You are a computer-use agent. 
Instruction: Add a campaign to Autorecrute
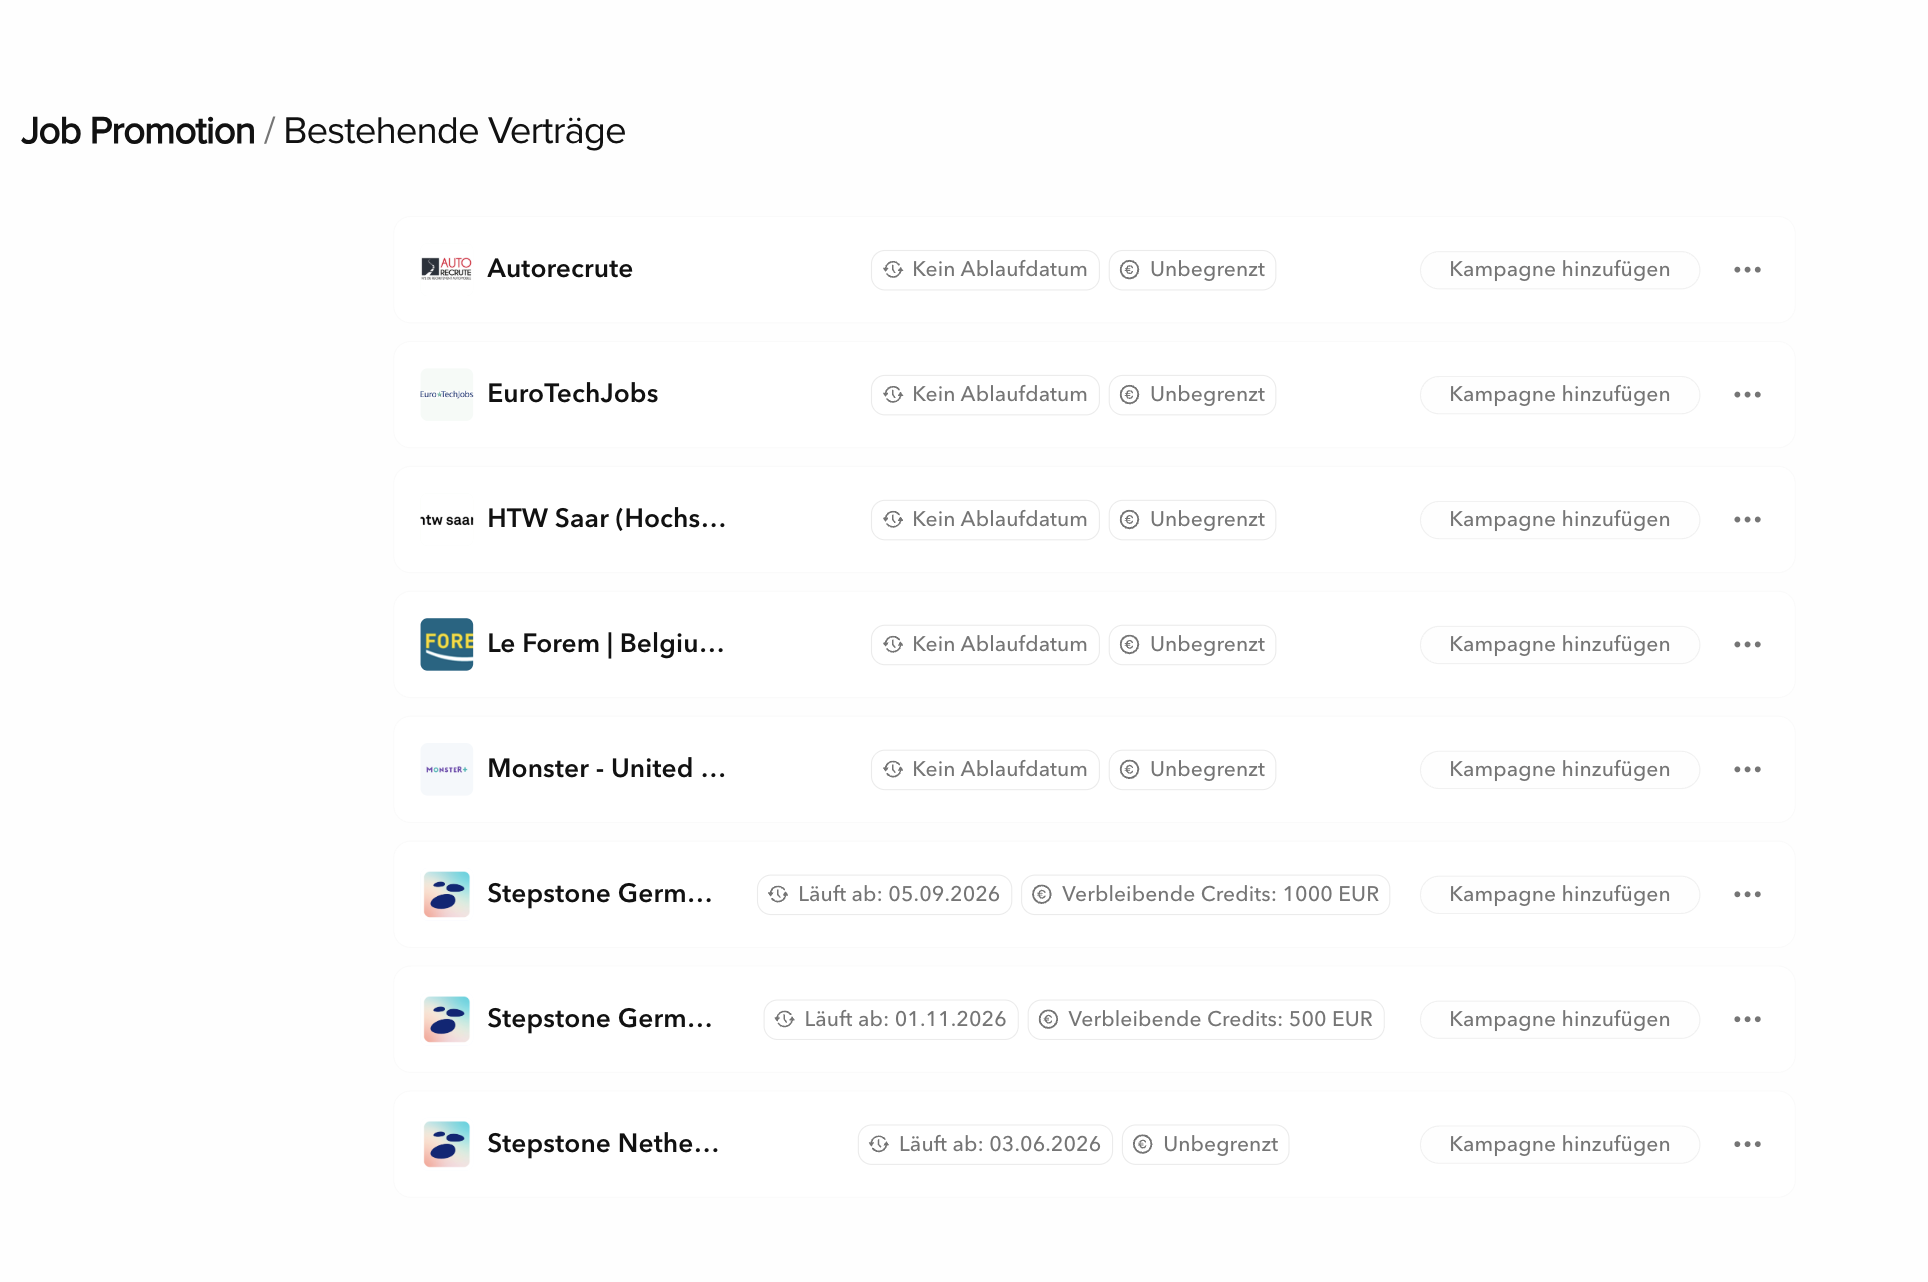click(x=1559, y=270)
